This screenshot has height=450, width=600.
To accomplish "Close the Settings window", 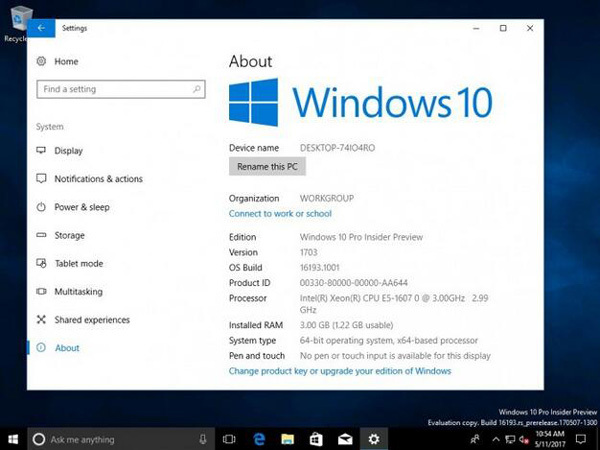I will (530, 28).
